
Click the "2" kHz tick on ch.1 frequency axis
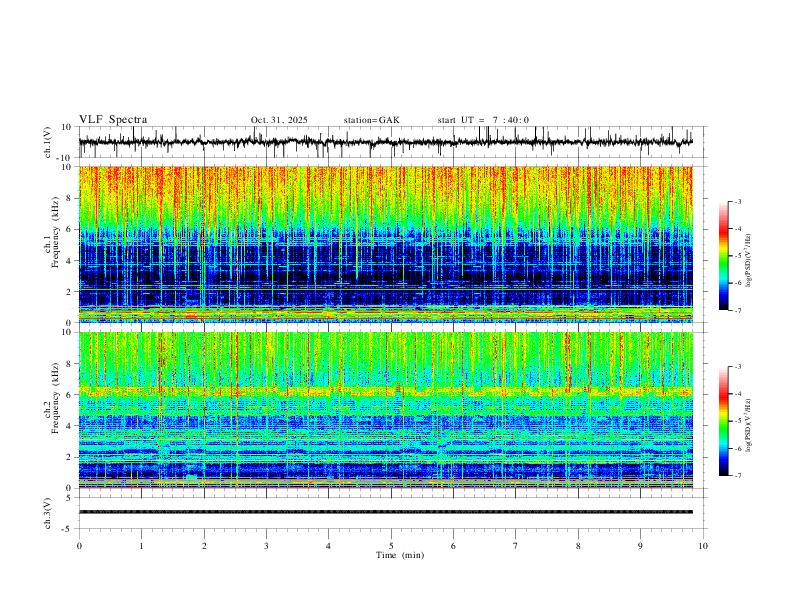tap(70, 292)
